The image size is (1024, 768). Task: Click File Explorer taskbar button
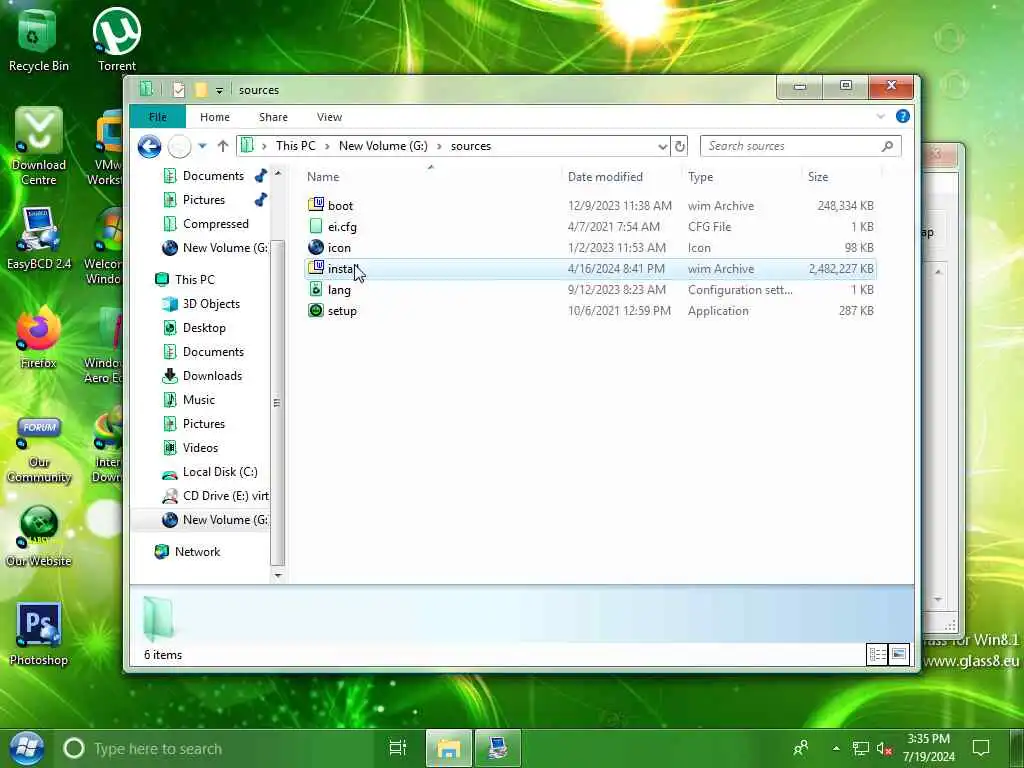click(x=449, y=748)
